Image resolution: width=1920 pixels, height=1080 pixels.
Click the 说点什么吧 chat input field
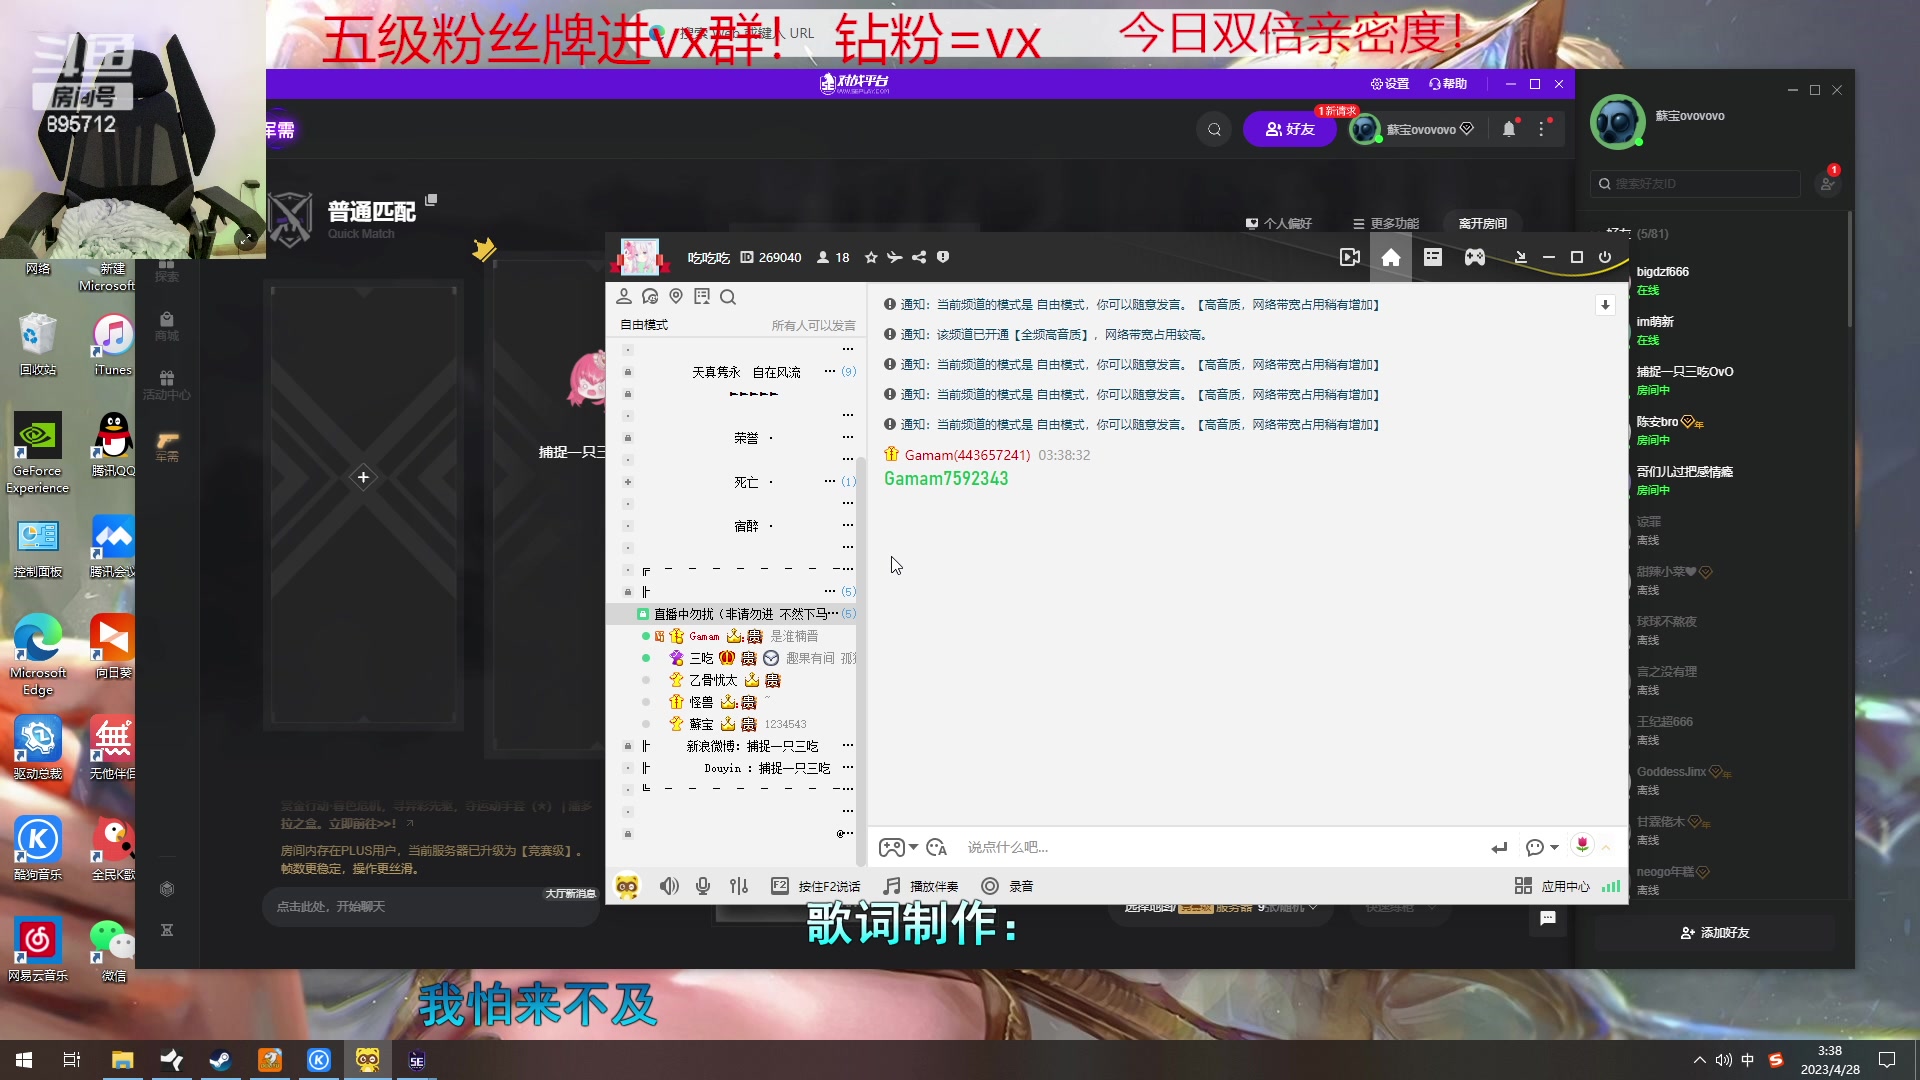[x=1100, y=847]
